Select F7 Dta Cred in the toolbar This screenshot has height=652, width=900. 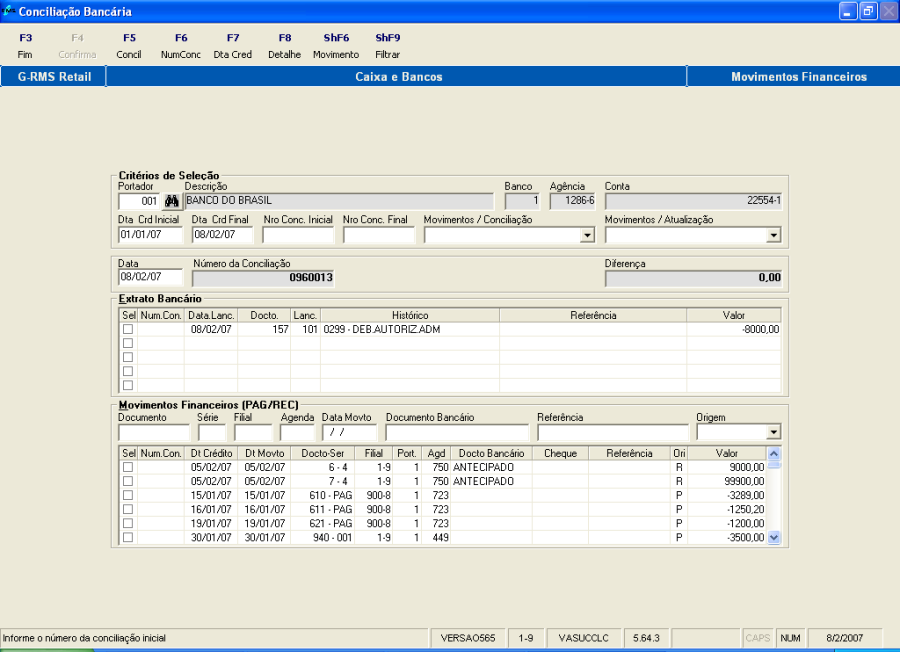click(233, 44)
